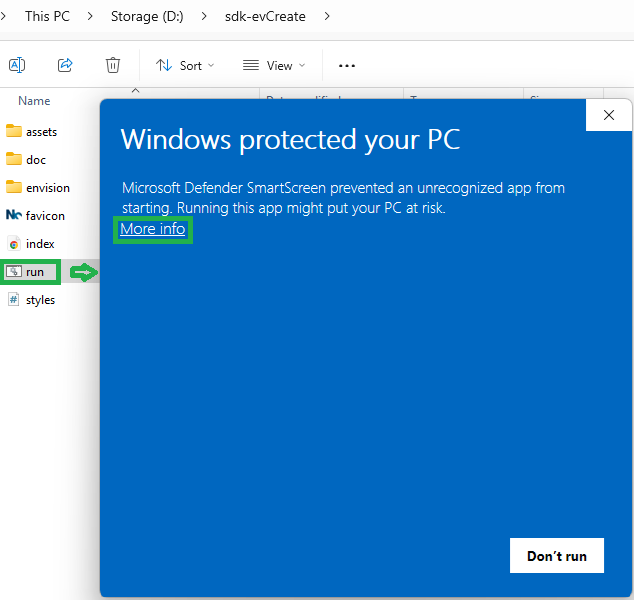Click the Delete trash can icon
Screen dimensions: 634x600
click(x=113, y=65)
